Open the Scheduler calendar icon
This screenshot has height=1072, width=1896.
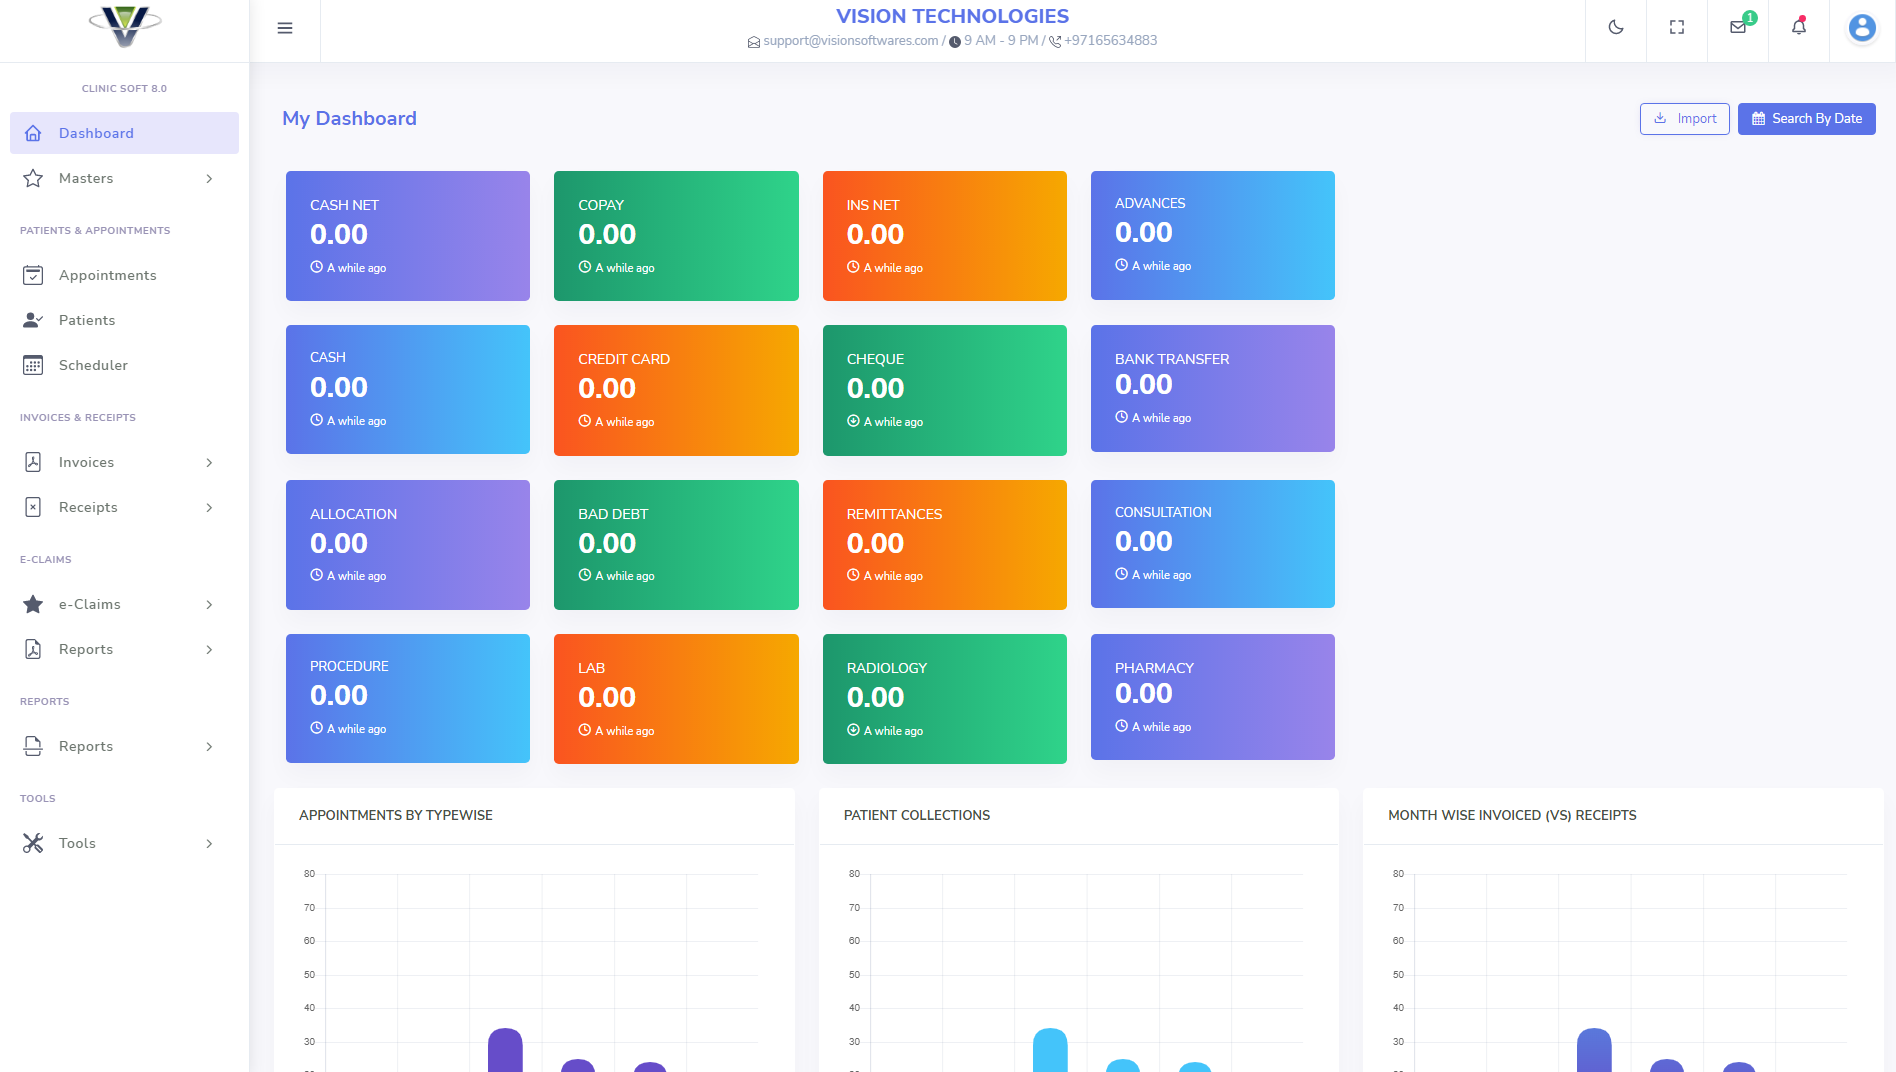pyautogui.click(x=34, y=365)
